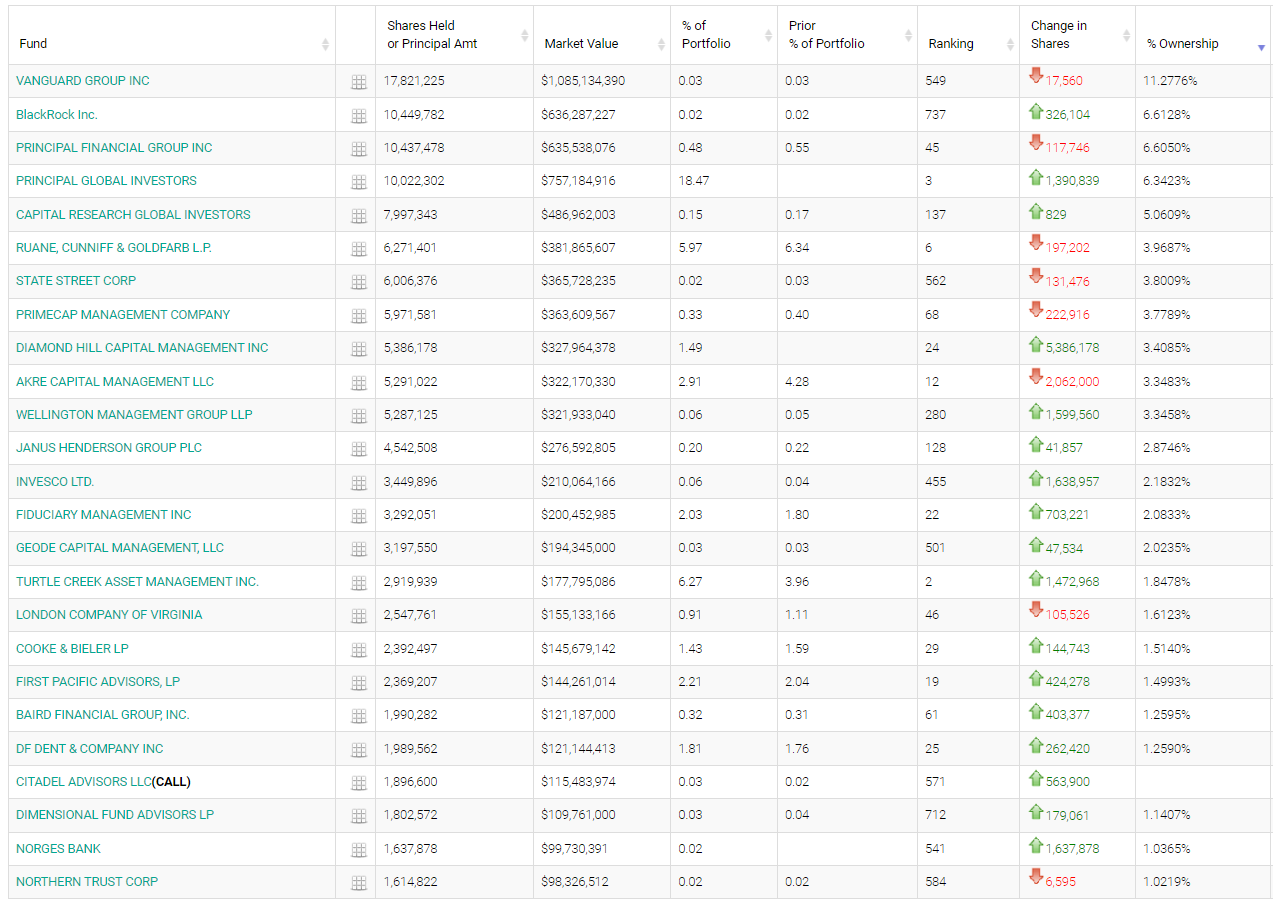Open PRIMECAP MANAGEMENT COMPANY link
The image size is (1273, 903).
pos(123,315)
